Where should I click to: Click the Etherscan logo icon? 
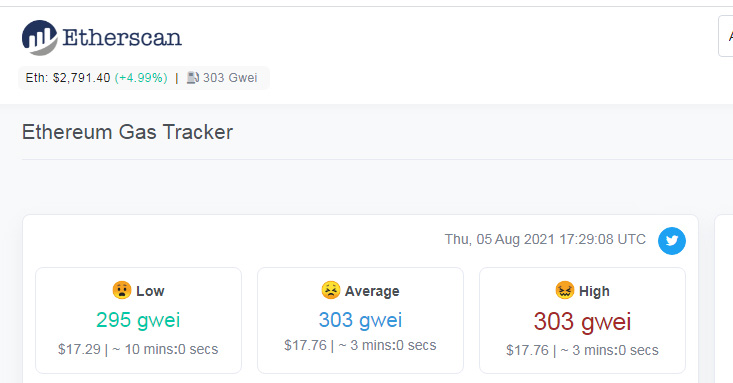(x=40, y=37)
